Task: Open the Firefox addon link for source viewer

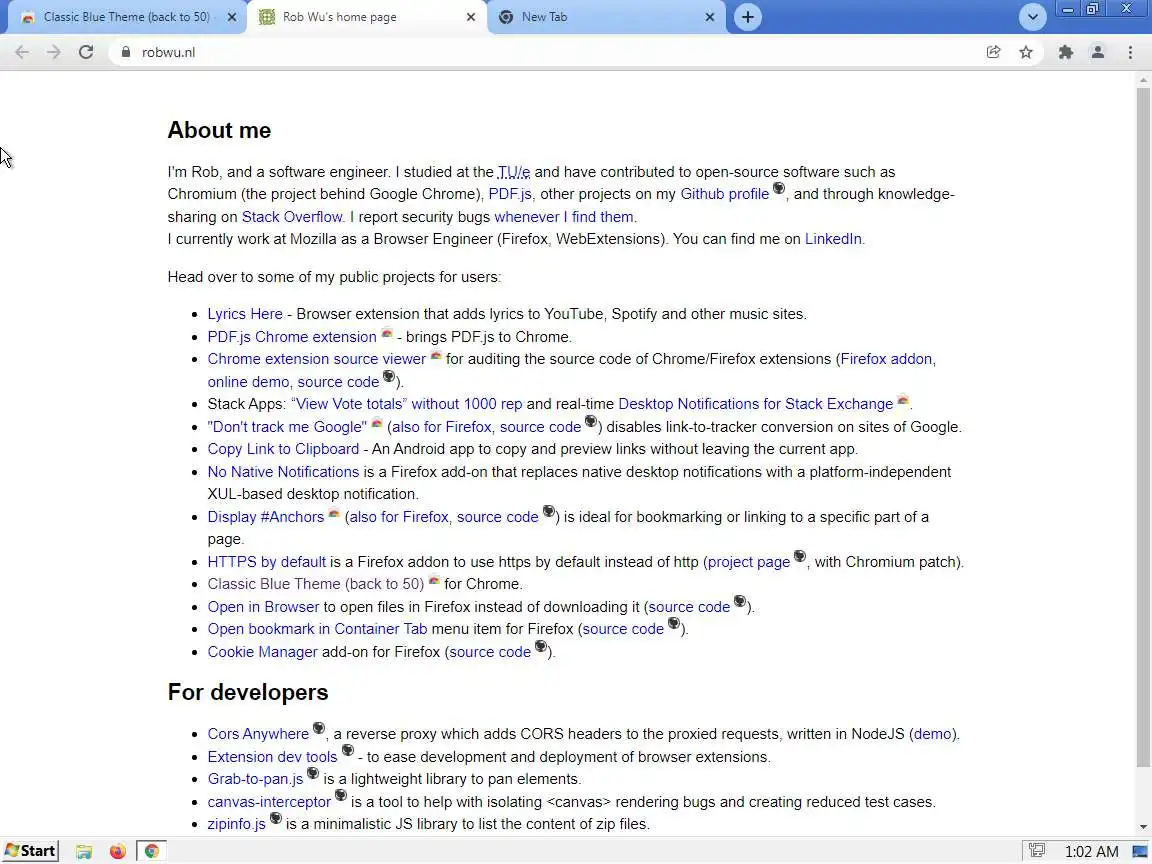Action: 886,359
